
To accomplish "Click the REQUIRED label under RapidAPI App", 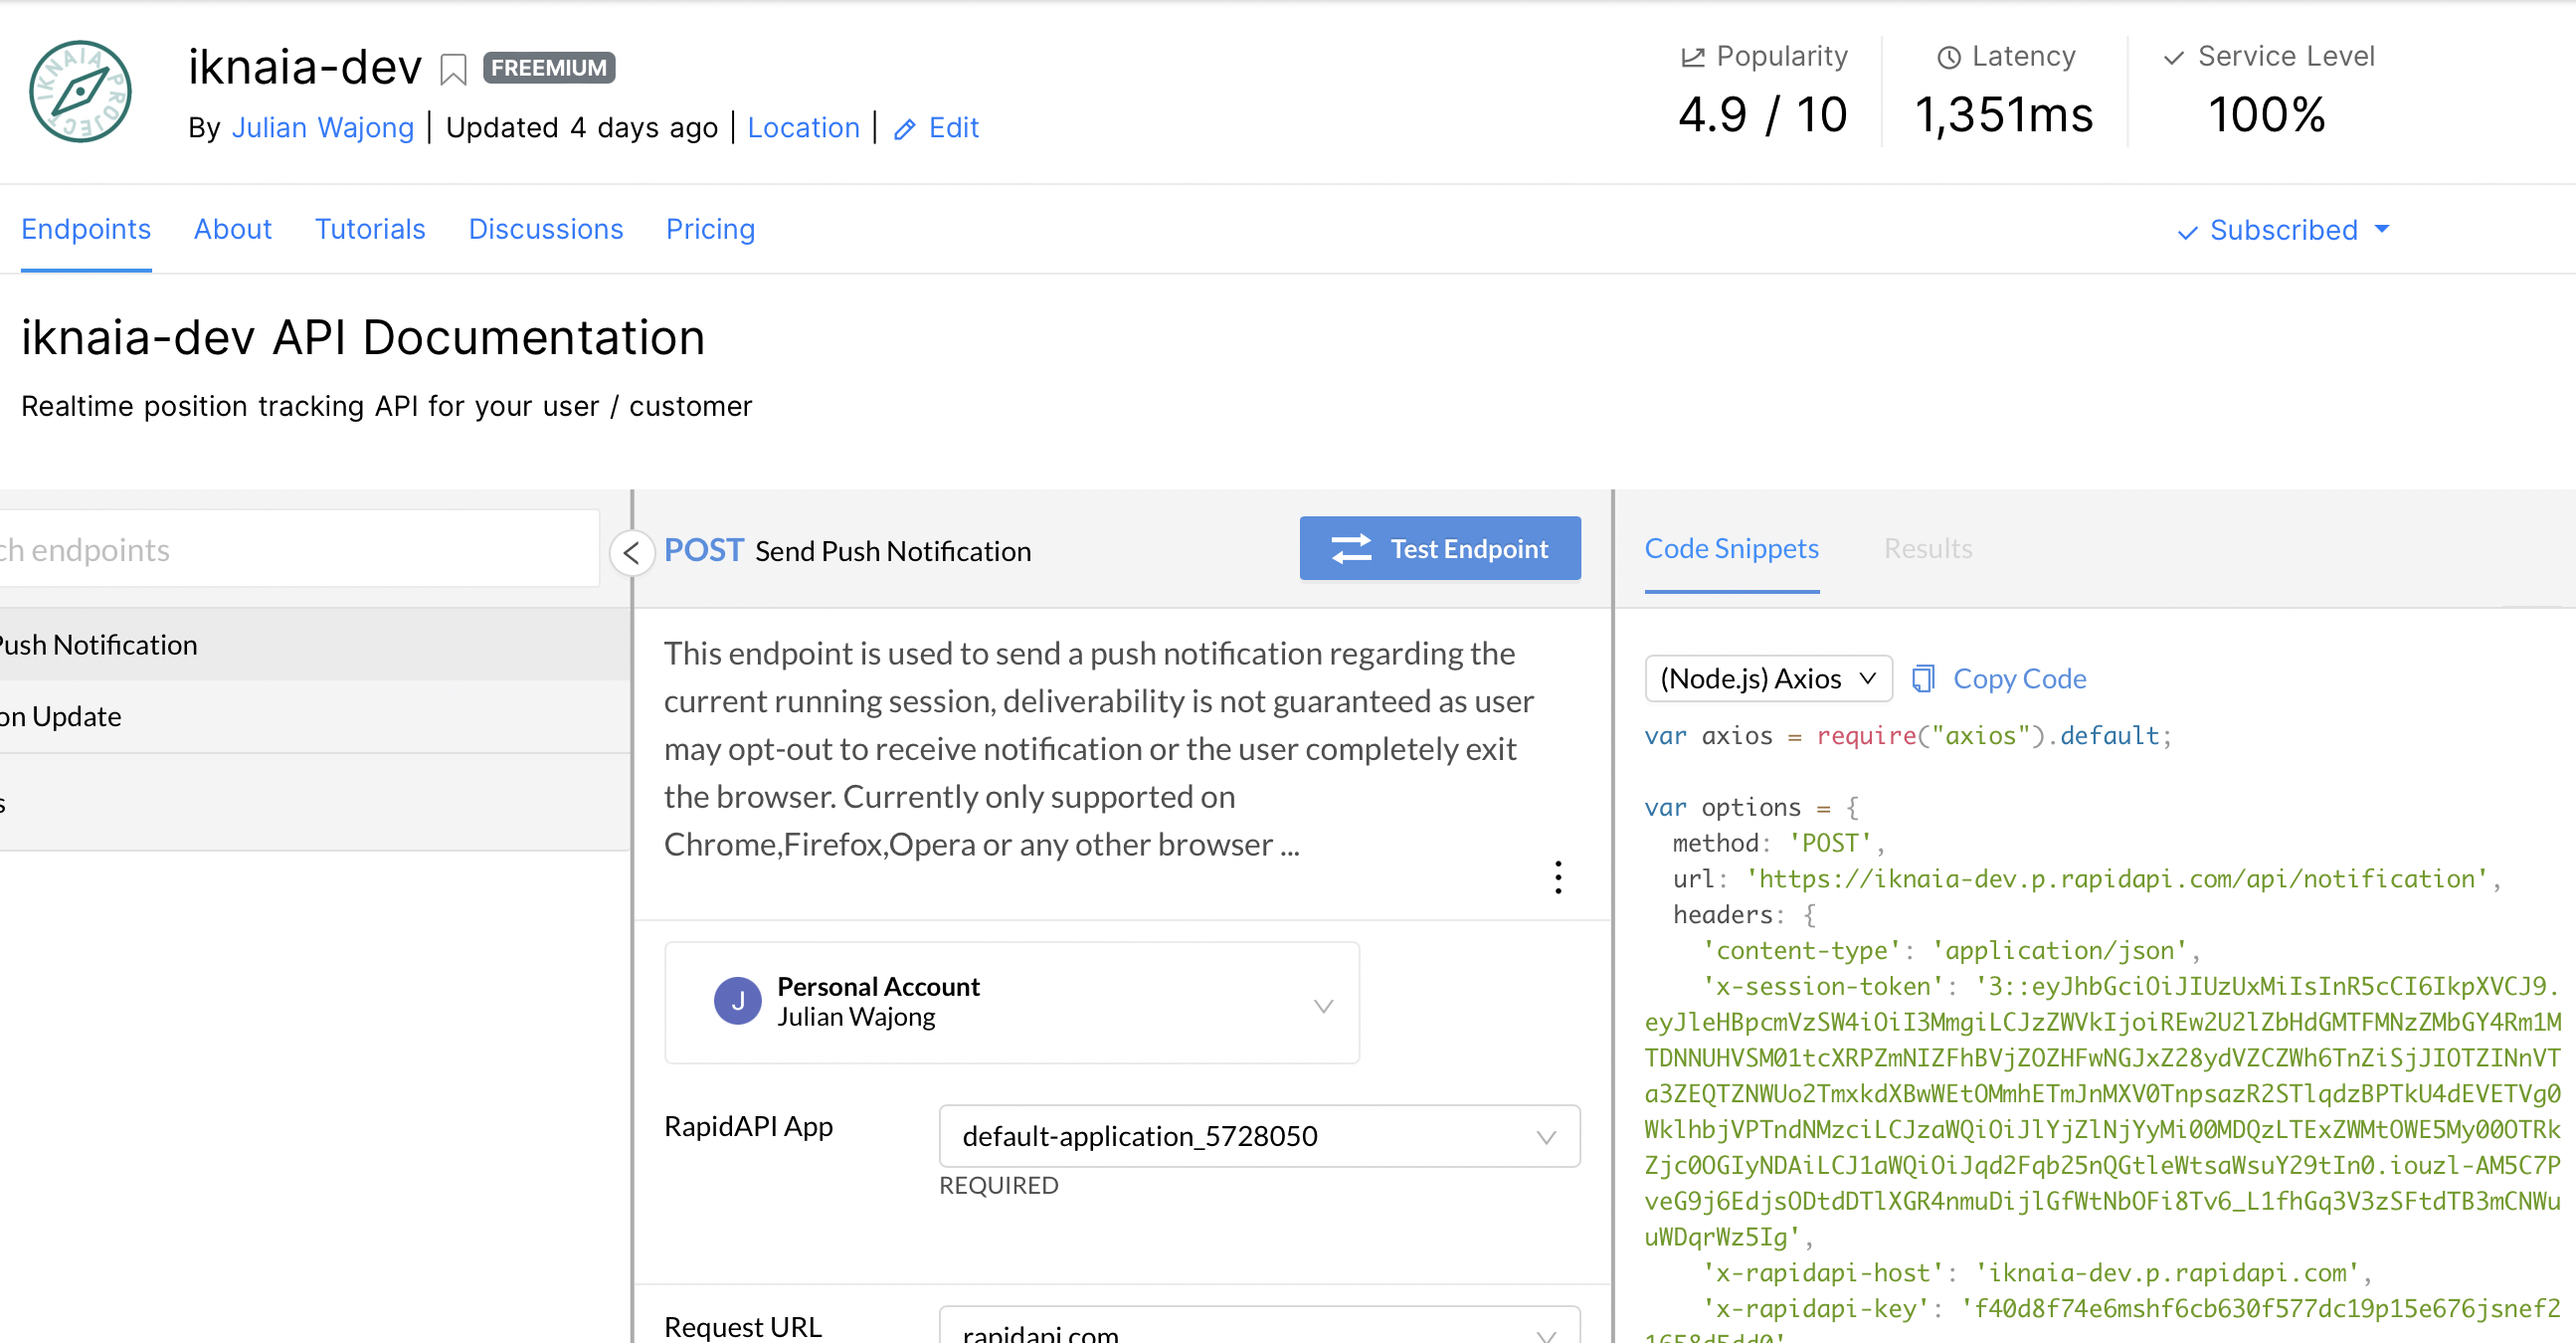I will click(998, 1185).
